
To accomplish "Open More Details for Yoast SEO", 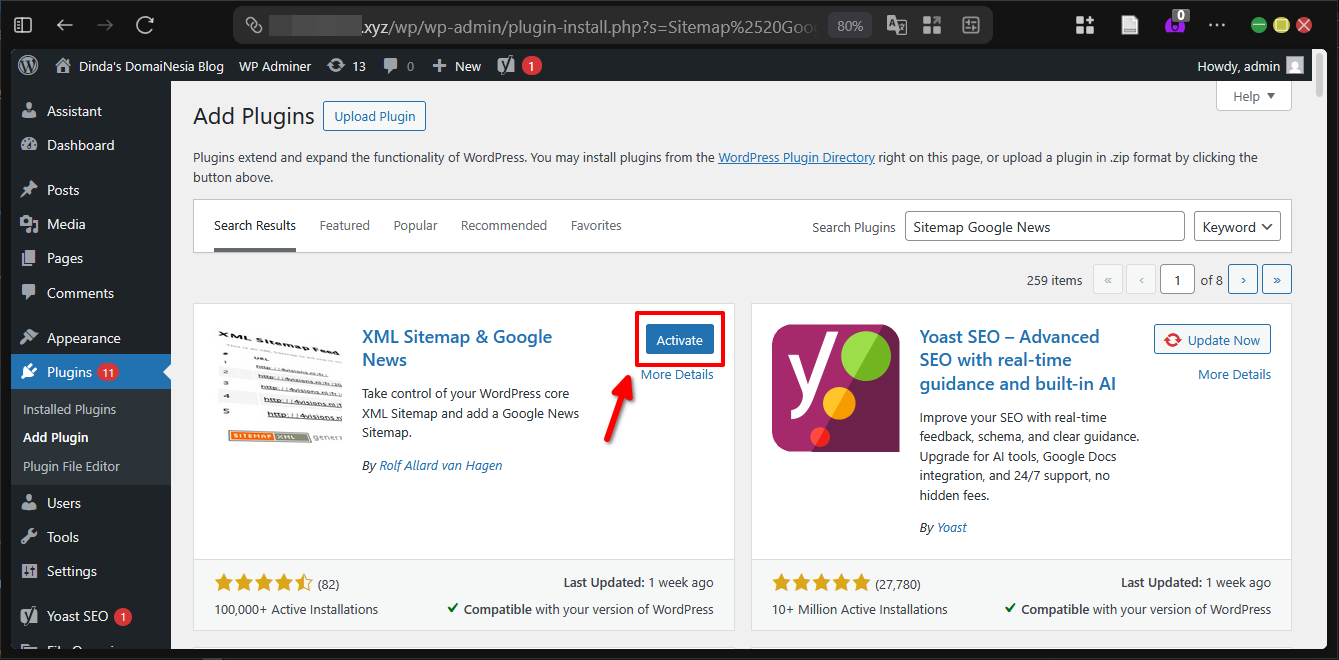I will point(1236,373).
